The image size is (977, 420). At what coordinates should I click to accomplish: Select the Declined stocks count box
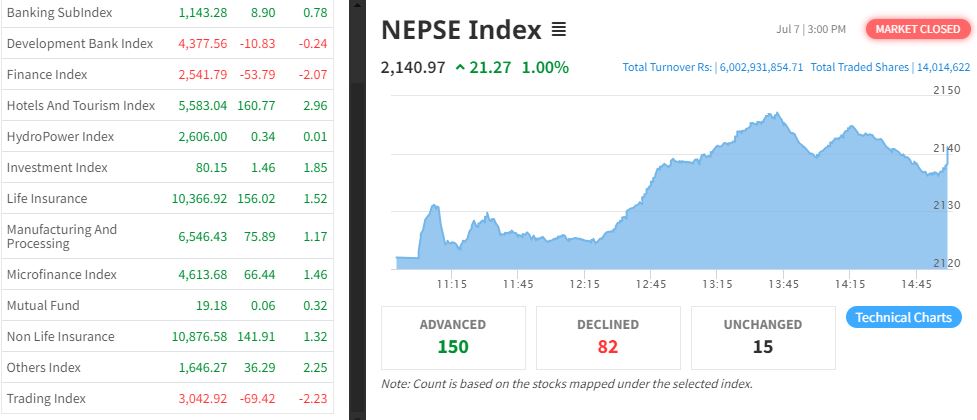click(x=608, y=337)
